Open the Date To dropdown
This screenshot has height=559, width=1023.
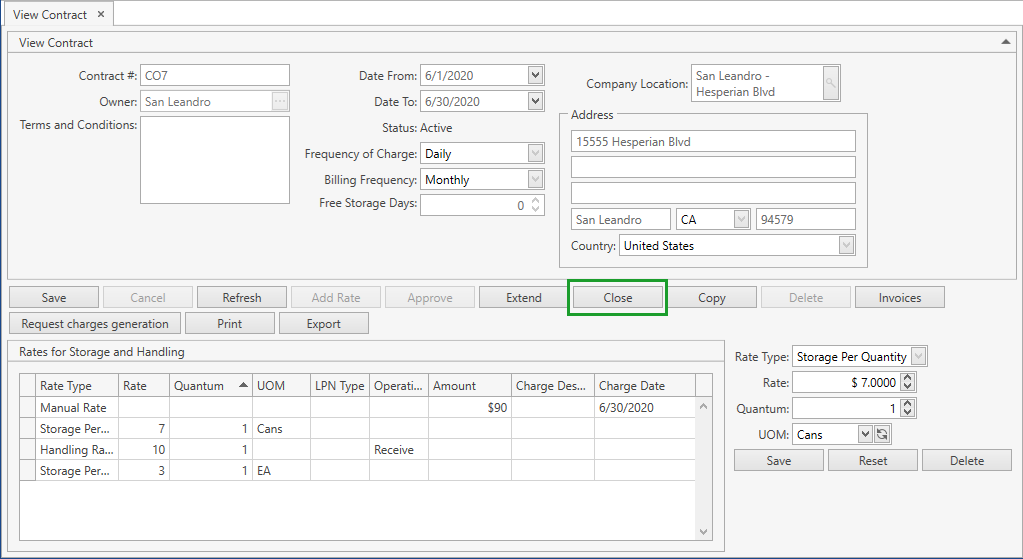click(535, 101)
